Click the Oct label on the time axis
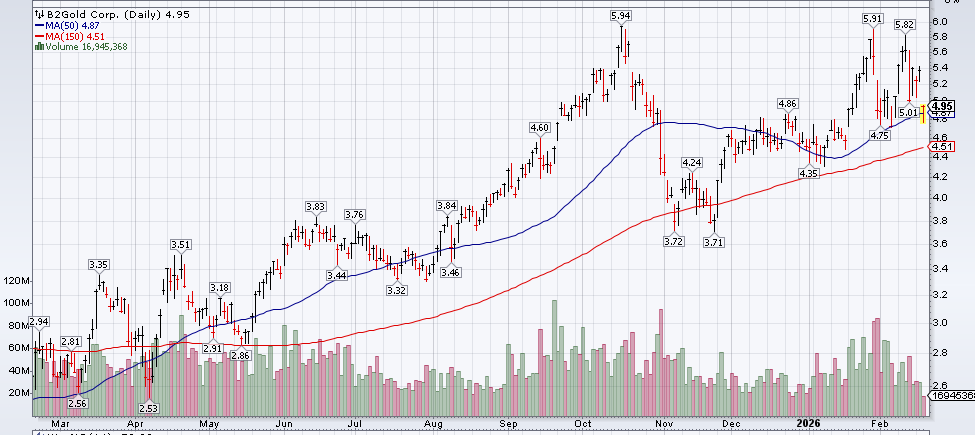The height and width of the screenshot is (435, 975). click(x=584, y=424)
